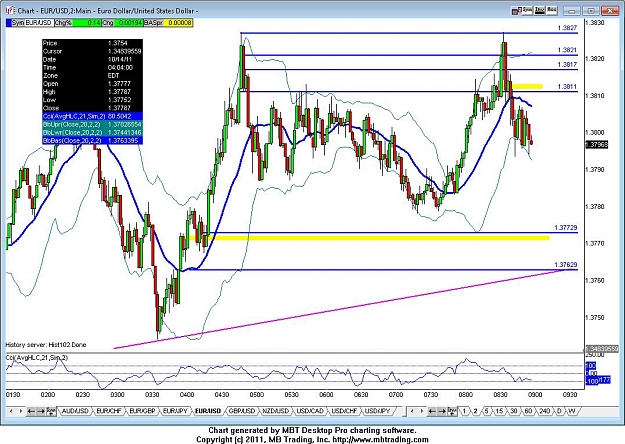This screenshot has height=444, width=625.
Task: Click the BlbLwr(Close,20,2,2) row in data box
Action: point(92,132)
